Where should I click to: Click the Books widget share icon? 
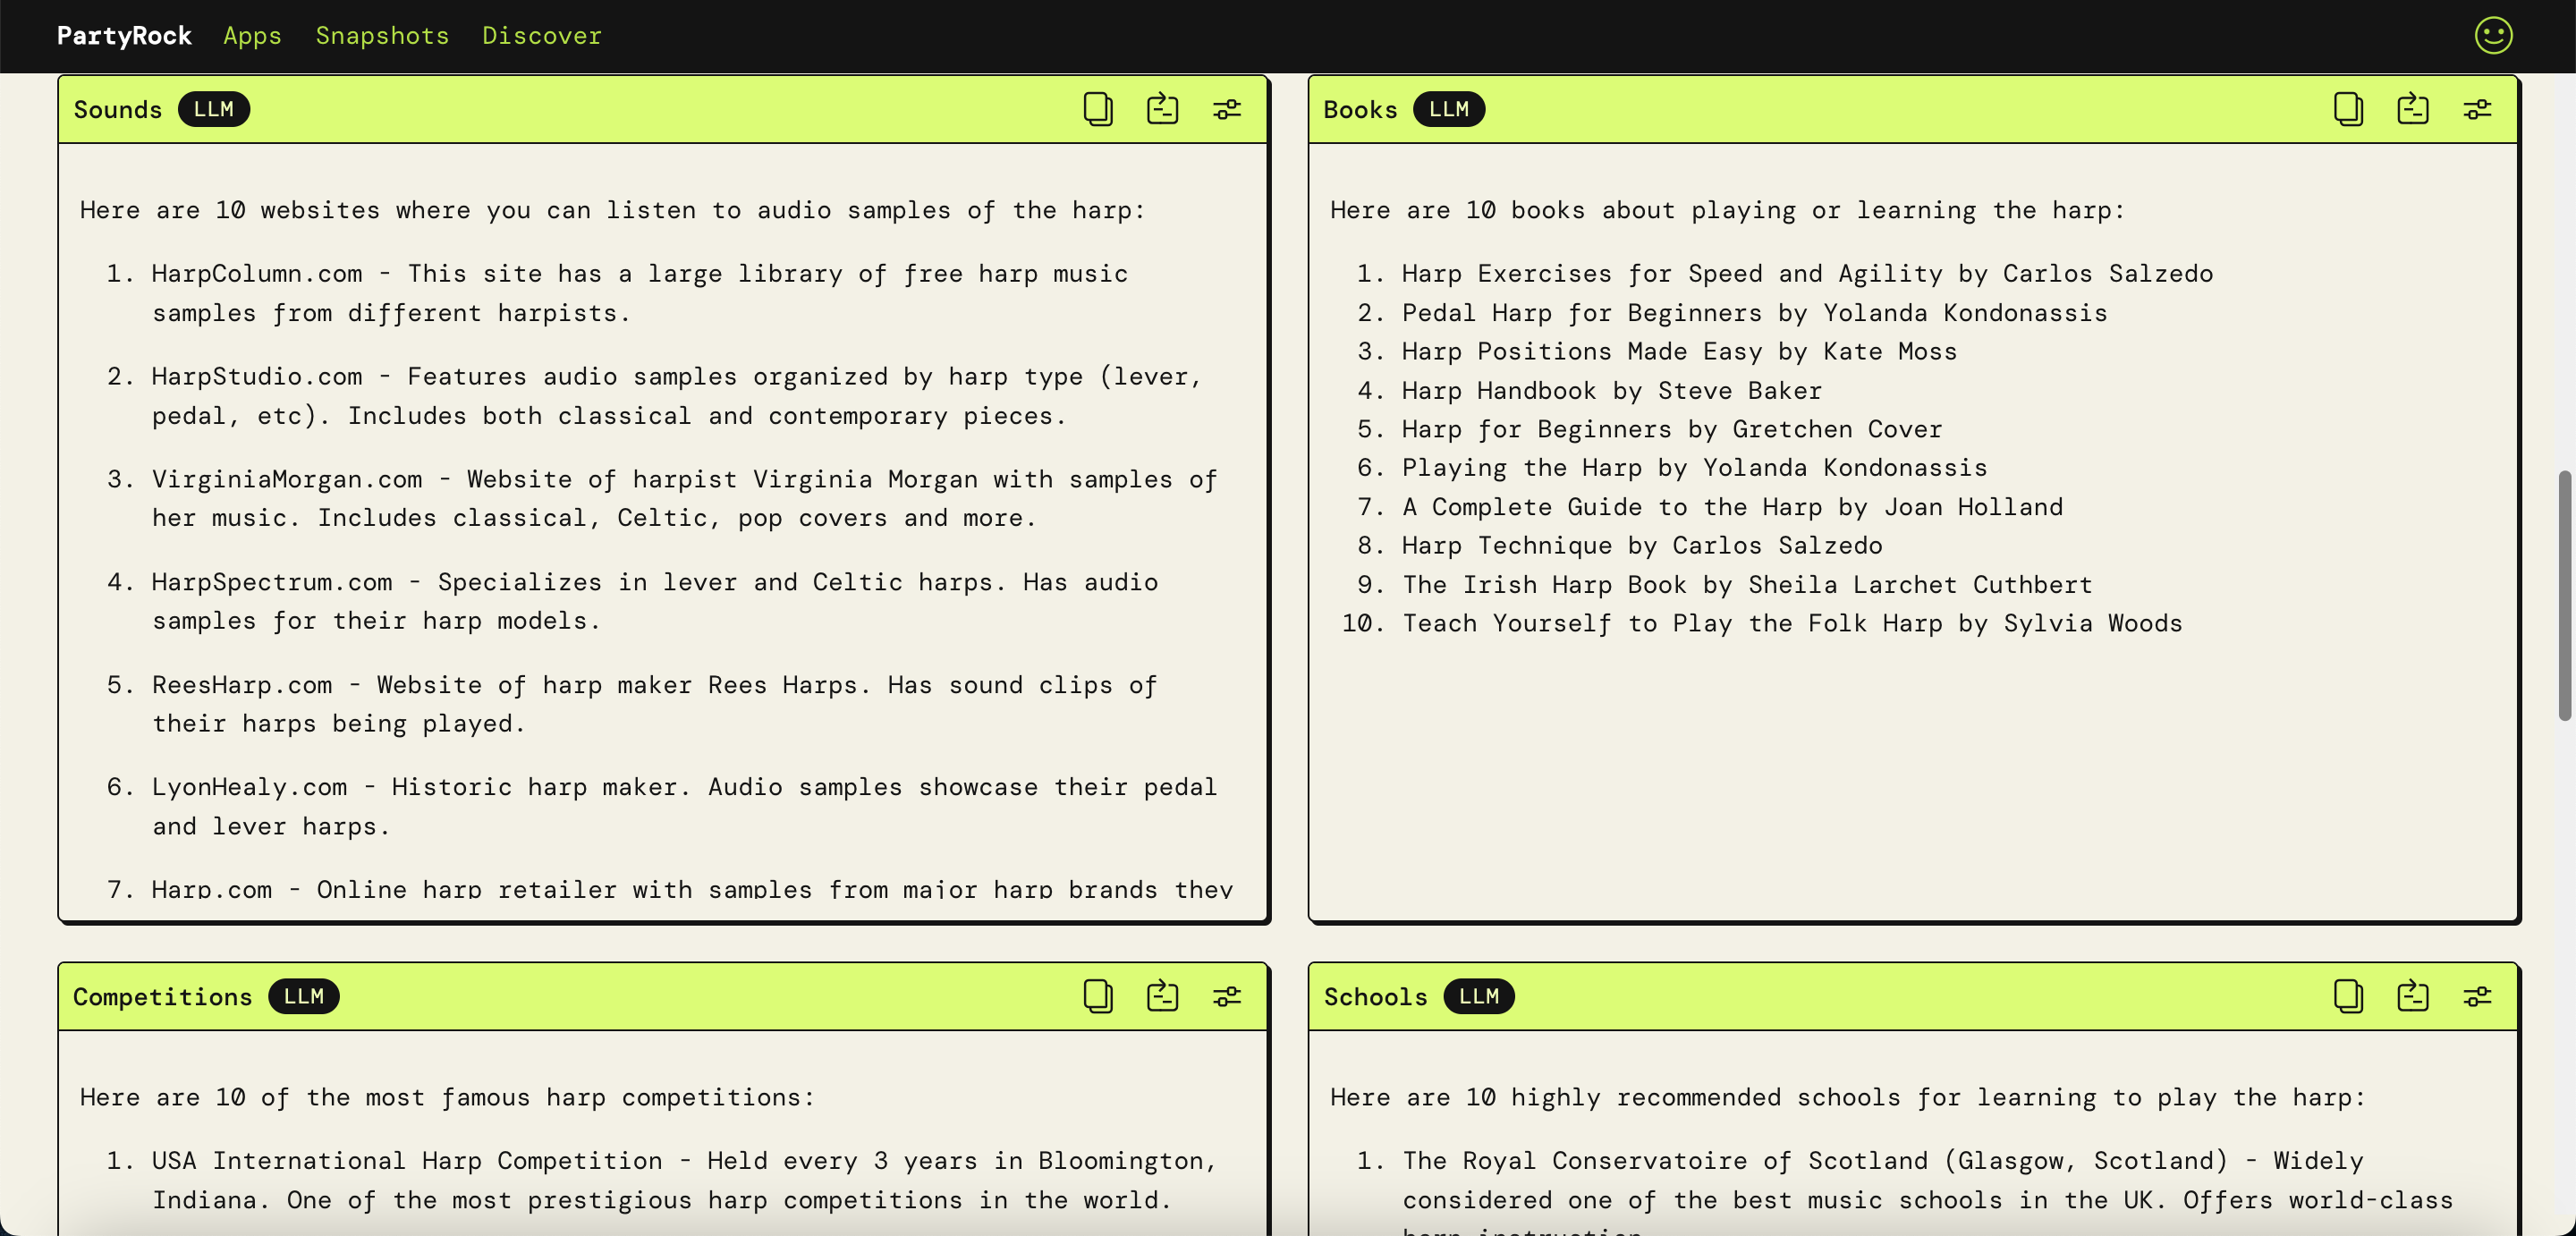(2412, 109)
